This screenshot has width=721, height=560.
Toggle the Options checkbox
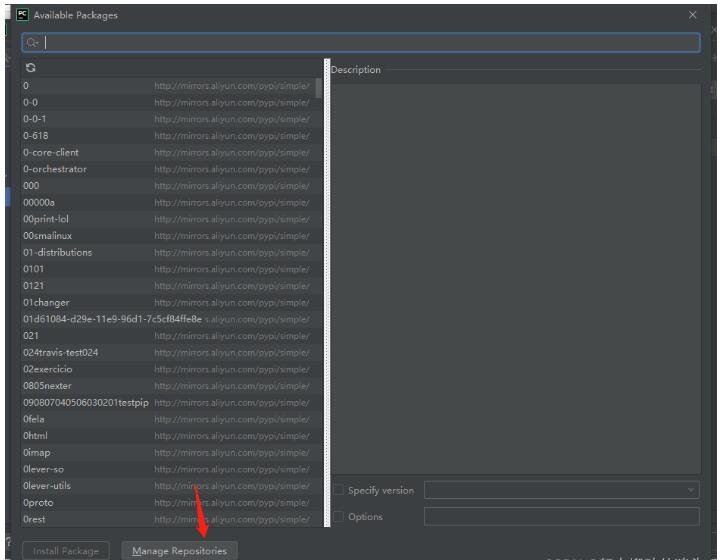(339, 516)
